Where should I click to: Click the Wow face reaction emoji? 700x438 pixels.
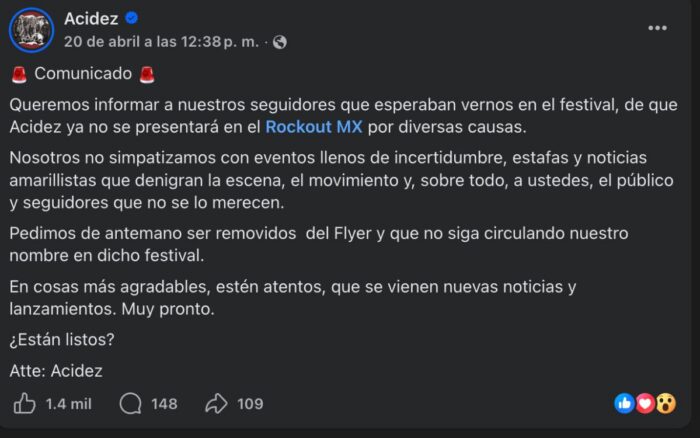(665, 403)
